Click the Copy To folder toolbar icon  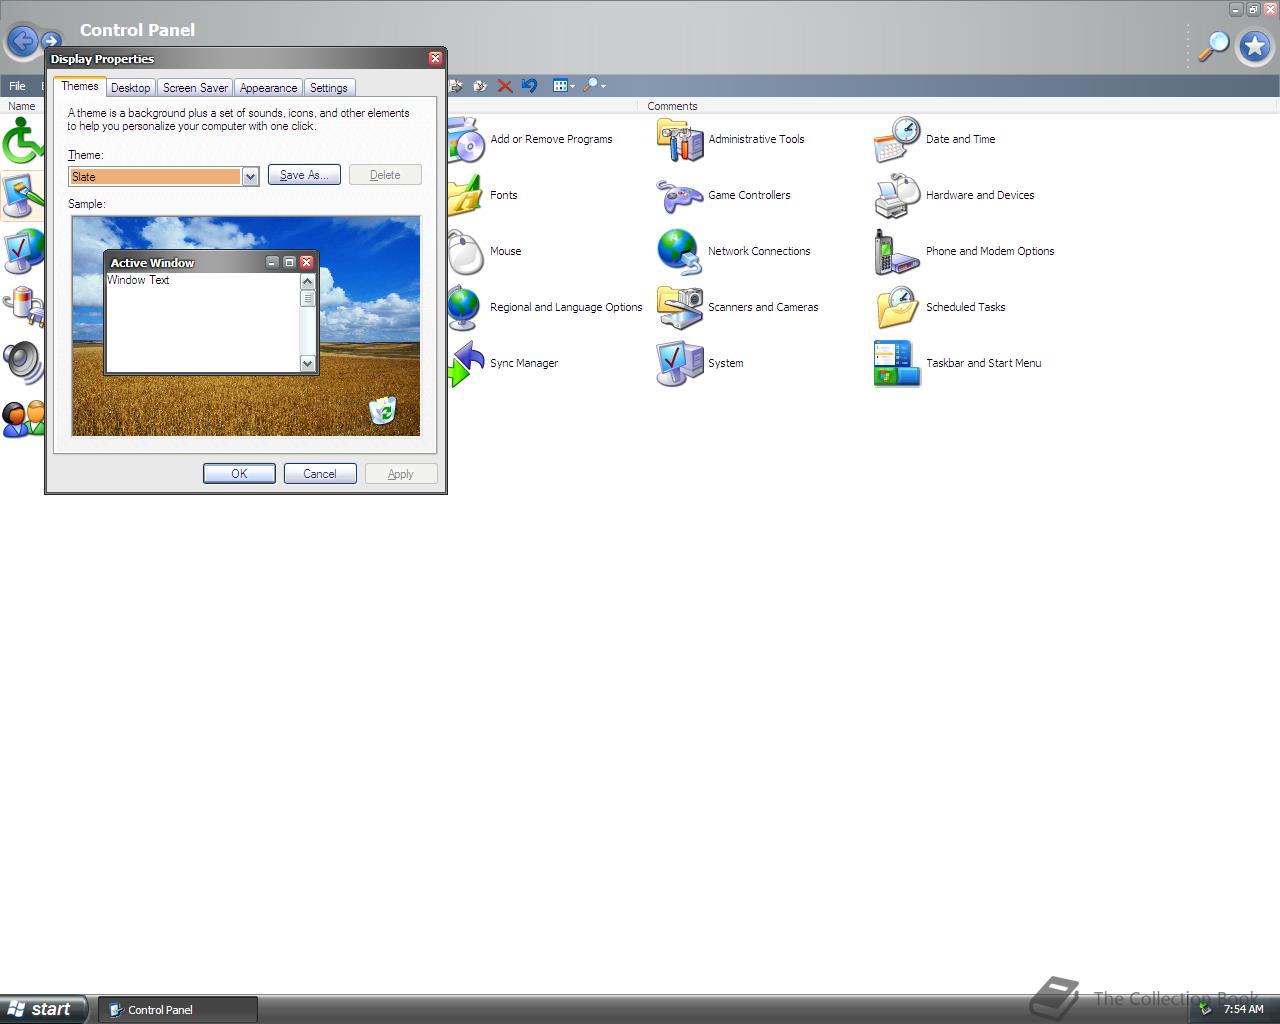[480, 86]
